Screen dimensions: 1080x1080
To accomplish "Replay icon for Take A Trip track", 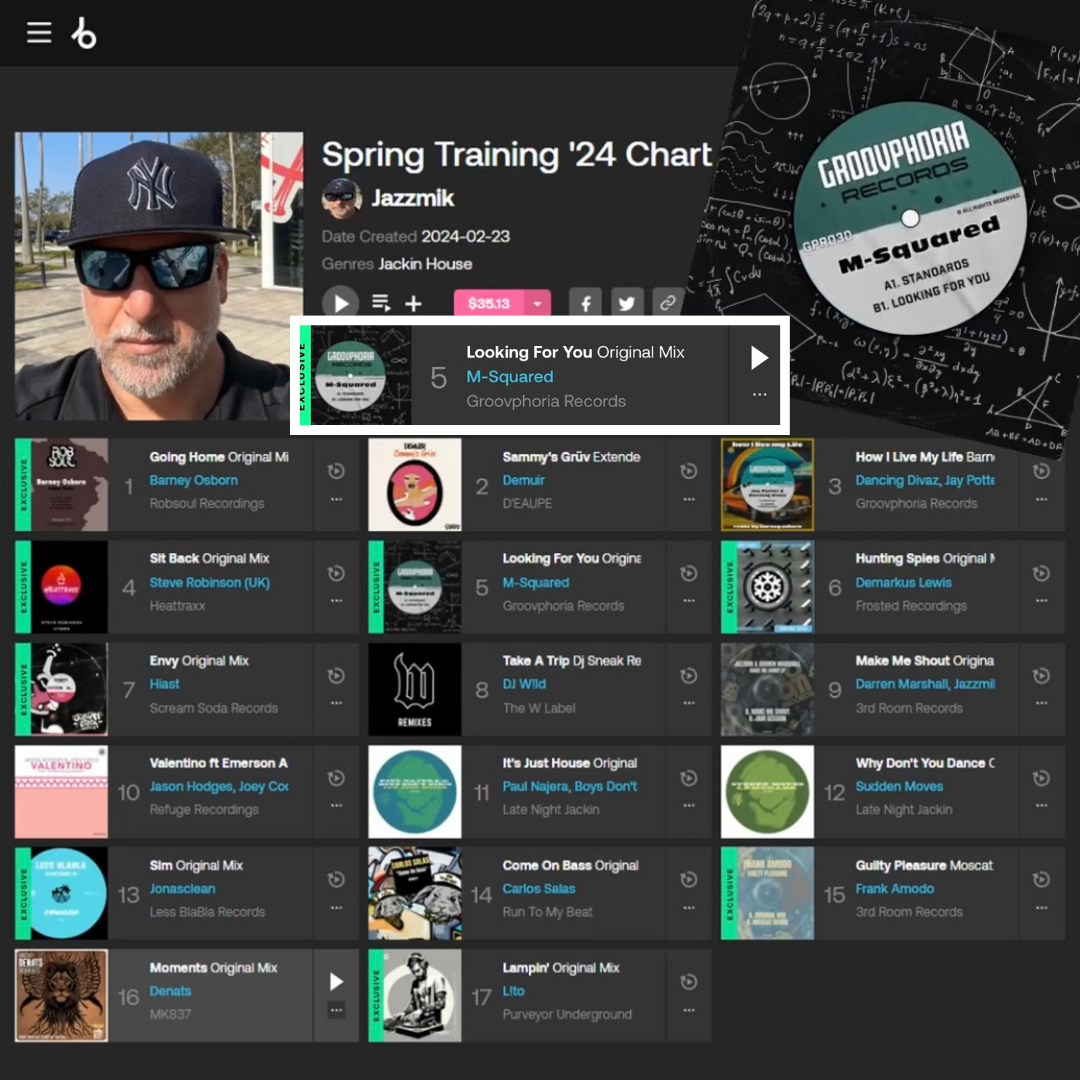I will coord(689,676).
